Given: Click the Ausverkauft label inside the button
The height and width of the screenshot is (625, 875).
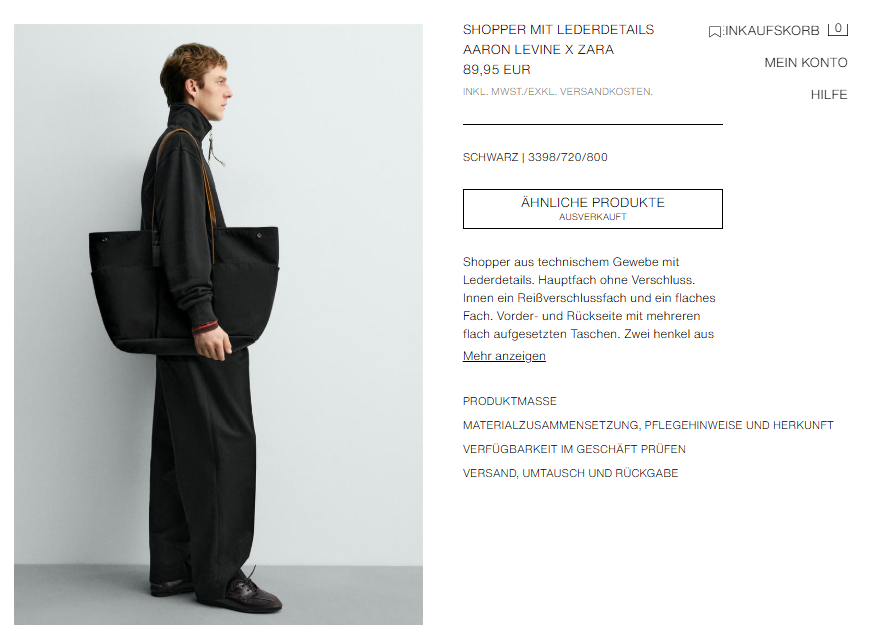Looking at the screenshot, I should 593,217.
